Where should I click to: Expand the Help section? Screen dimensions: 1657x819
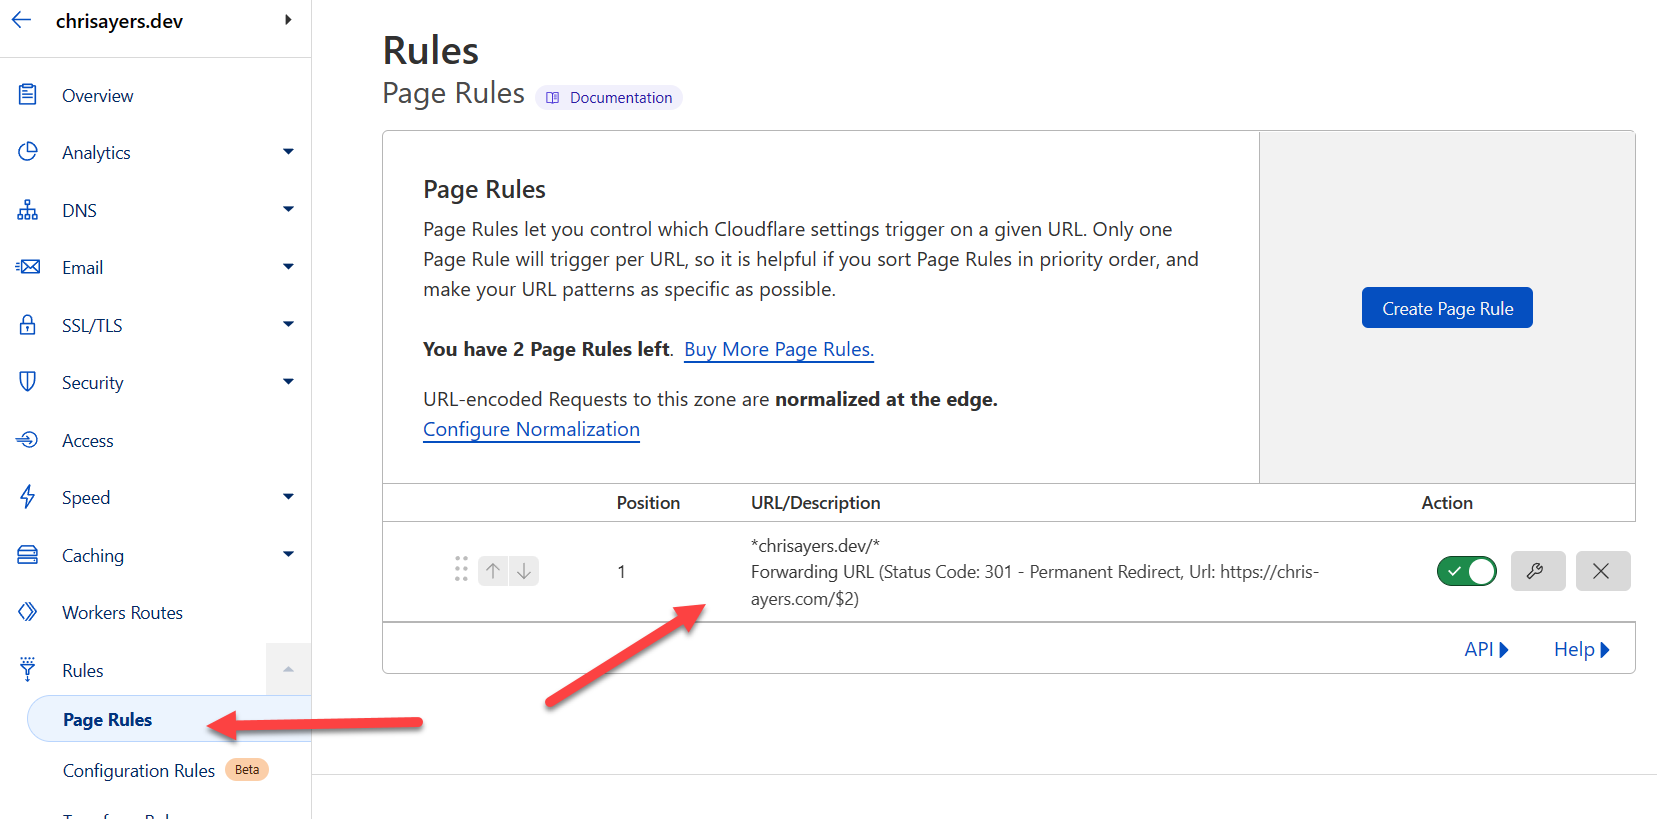[x=1582, y=650]
